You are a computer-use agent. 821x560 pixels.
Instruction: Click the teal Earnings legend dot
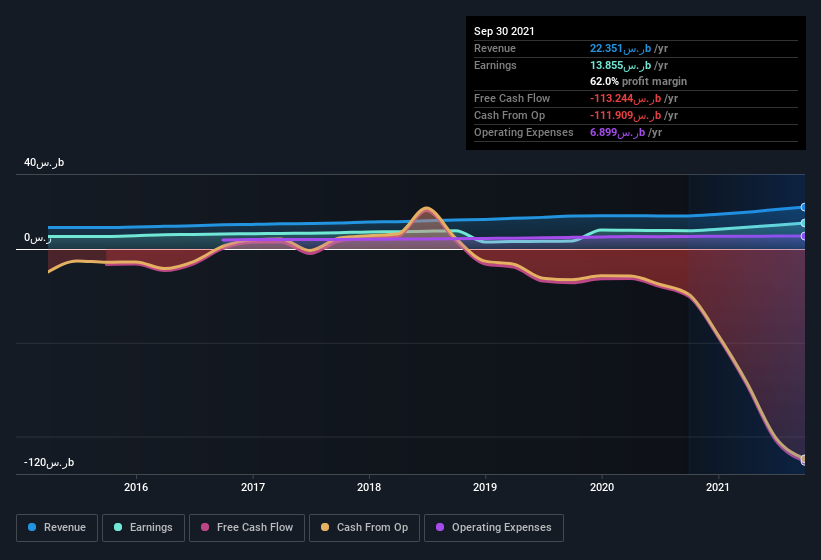pos(118,527)
